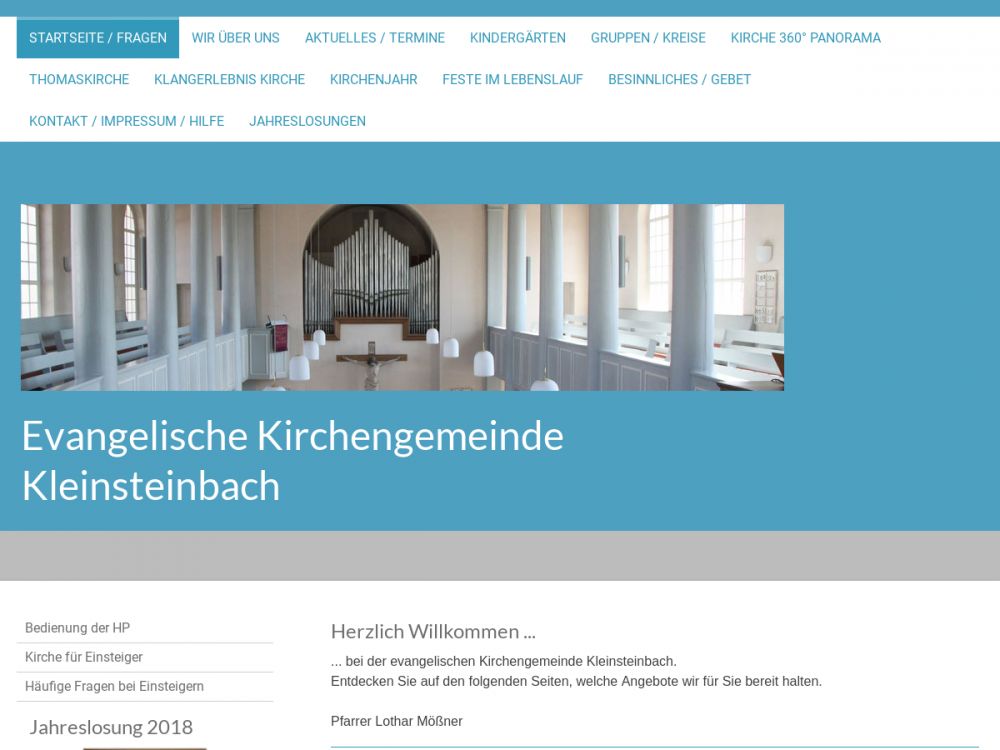Click the Jahreslosung 2018 sidebar heading
Viewport: 1000px width, 750px height.
tap(111, 727)
